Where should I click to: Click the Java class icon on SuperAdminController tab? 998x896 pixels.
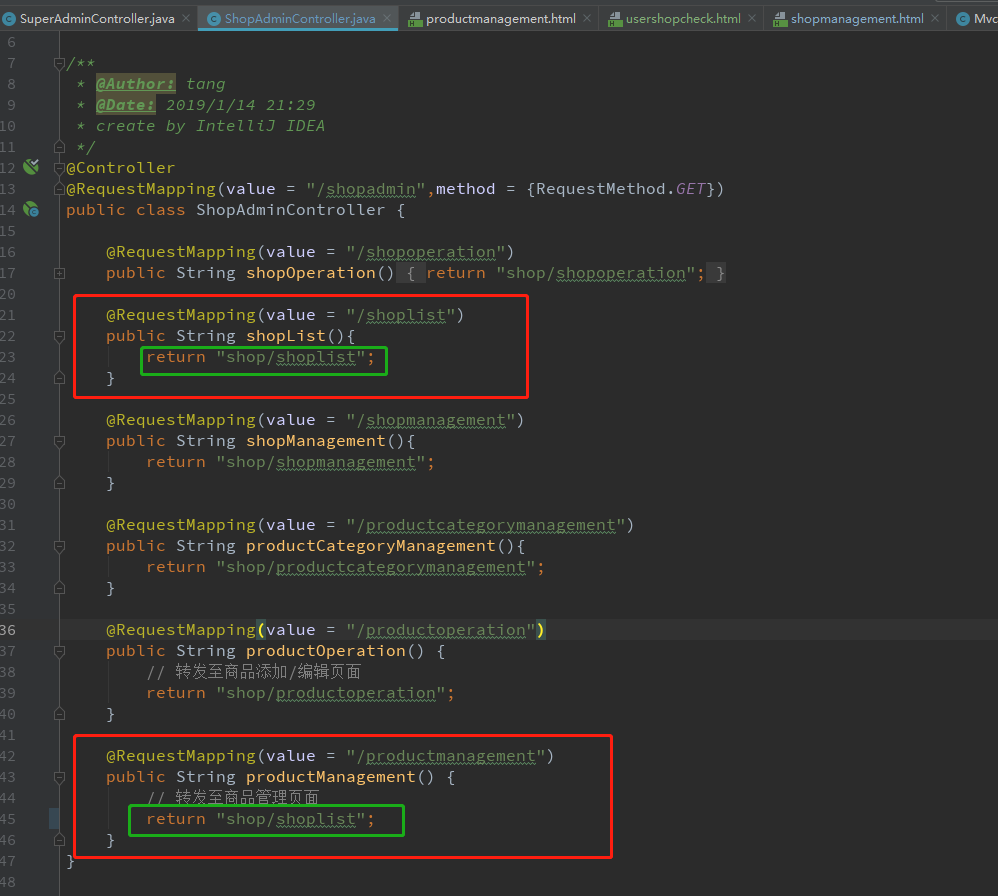(9, 19)
